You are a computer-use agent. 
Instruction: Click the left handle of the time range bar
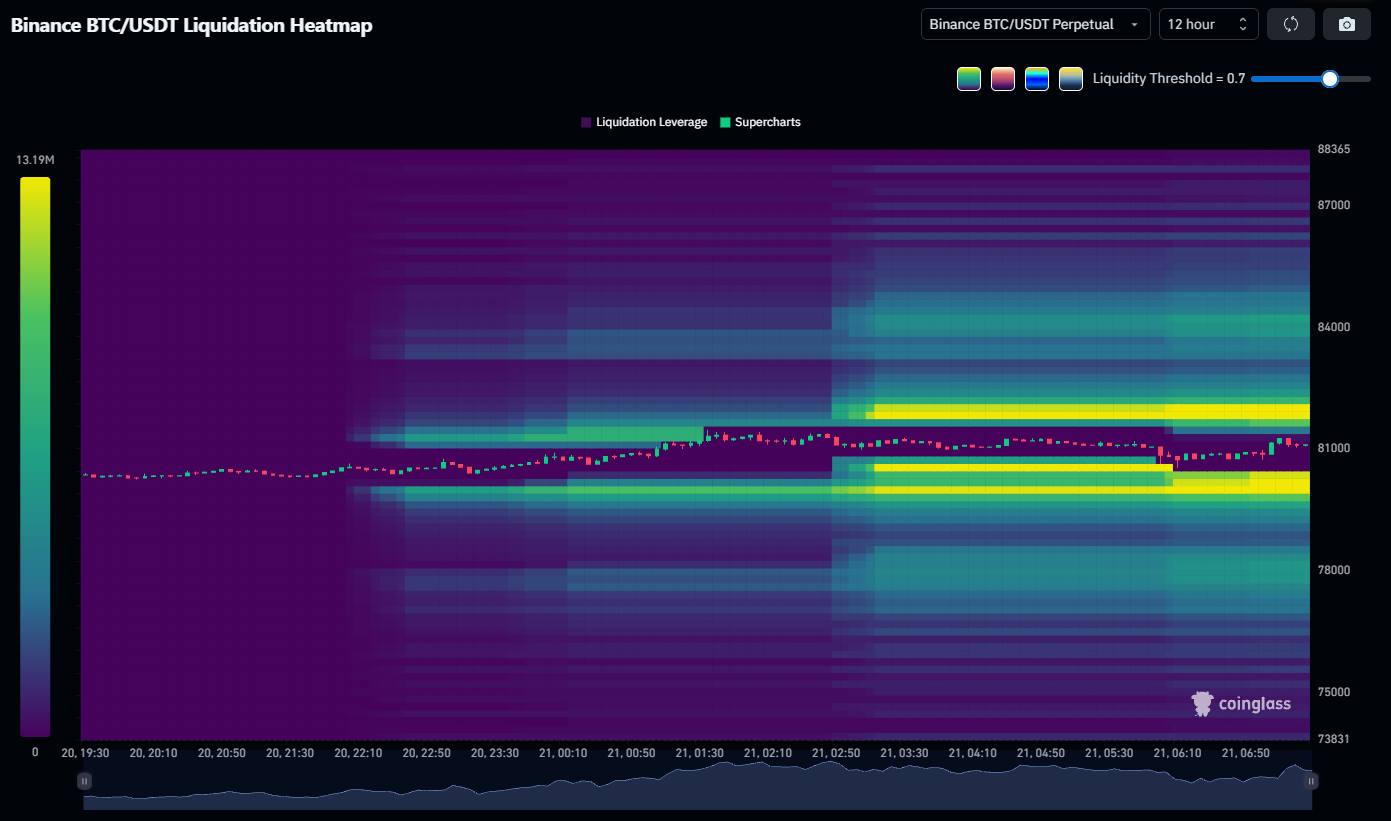pyautogui.click(x=85, y=780)
